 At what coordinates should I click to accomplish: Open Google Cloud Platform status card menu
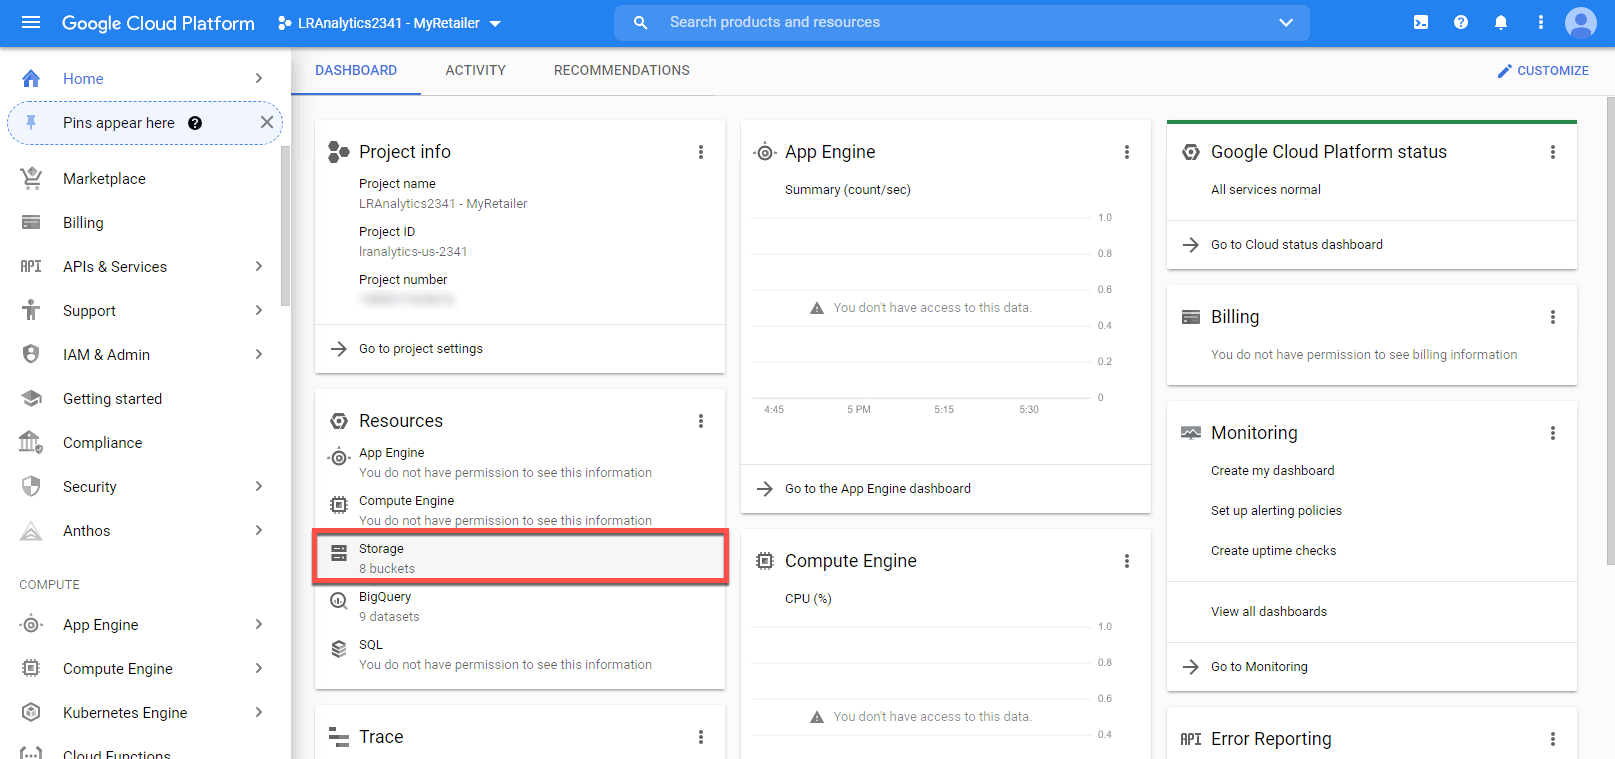(x=1553, y=152)
